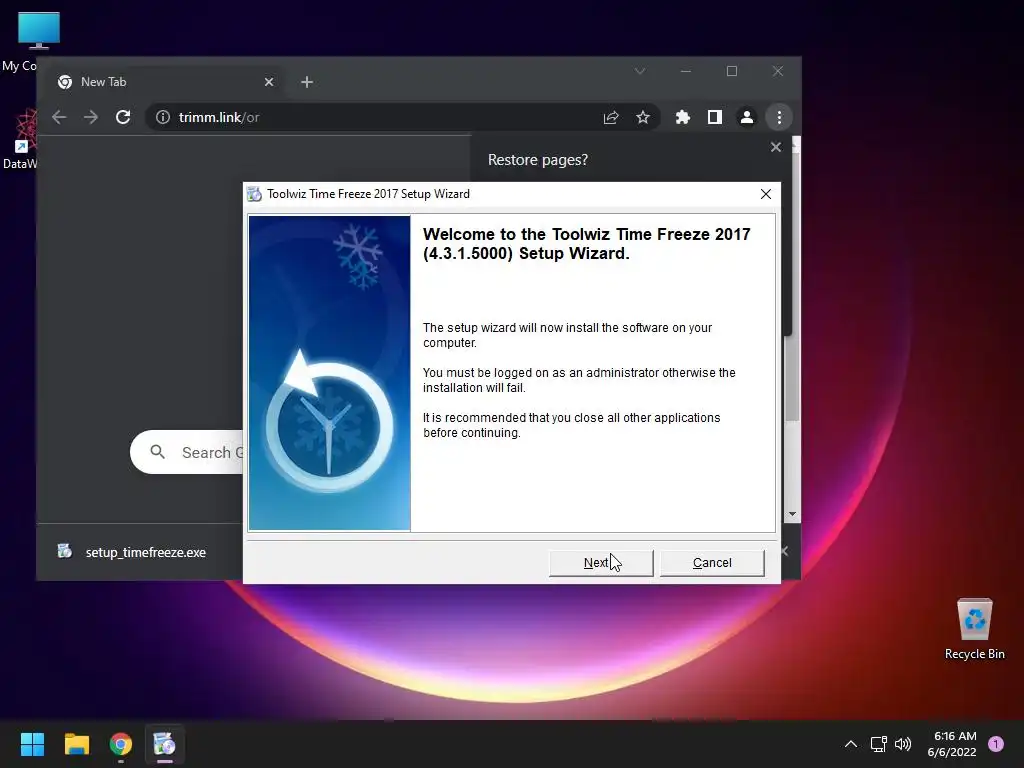Viewport: 1024px width, 768px height.
Task: Select the Recycle Bin desktop icon
Action: [x=974, y=629]
